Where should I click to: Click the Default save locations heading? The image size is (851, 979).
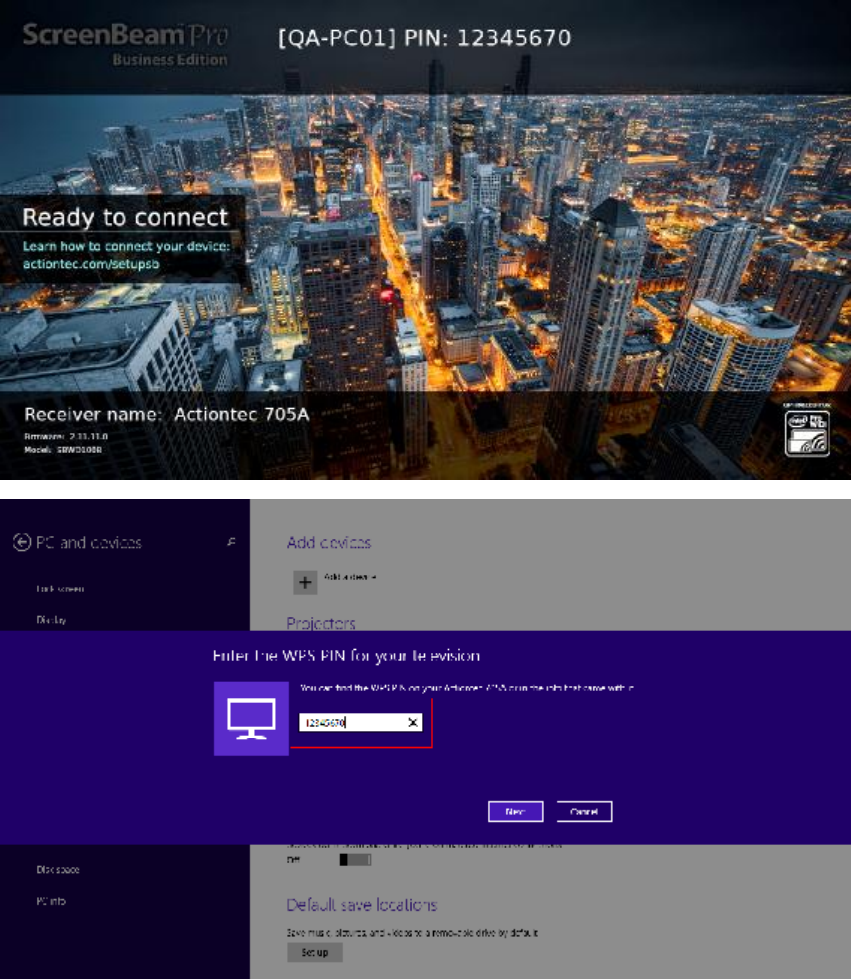click(x=362, y=905)
